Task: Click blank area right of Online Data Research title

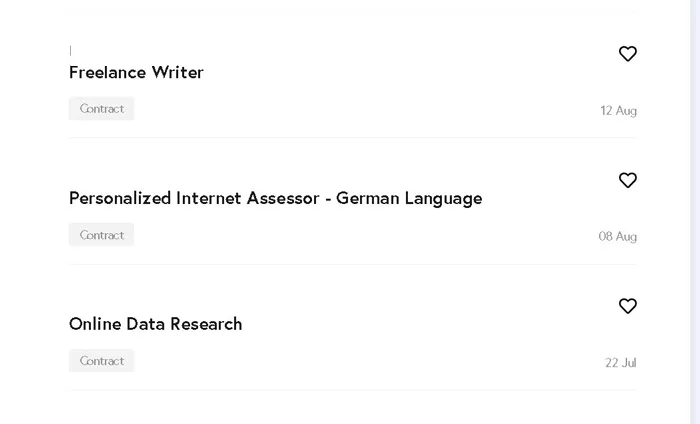Action: [x=424, y=324]
